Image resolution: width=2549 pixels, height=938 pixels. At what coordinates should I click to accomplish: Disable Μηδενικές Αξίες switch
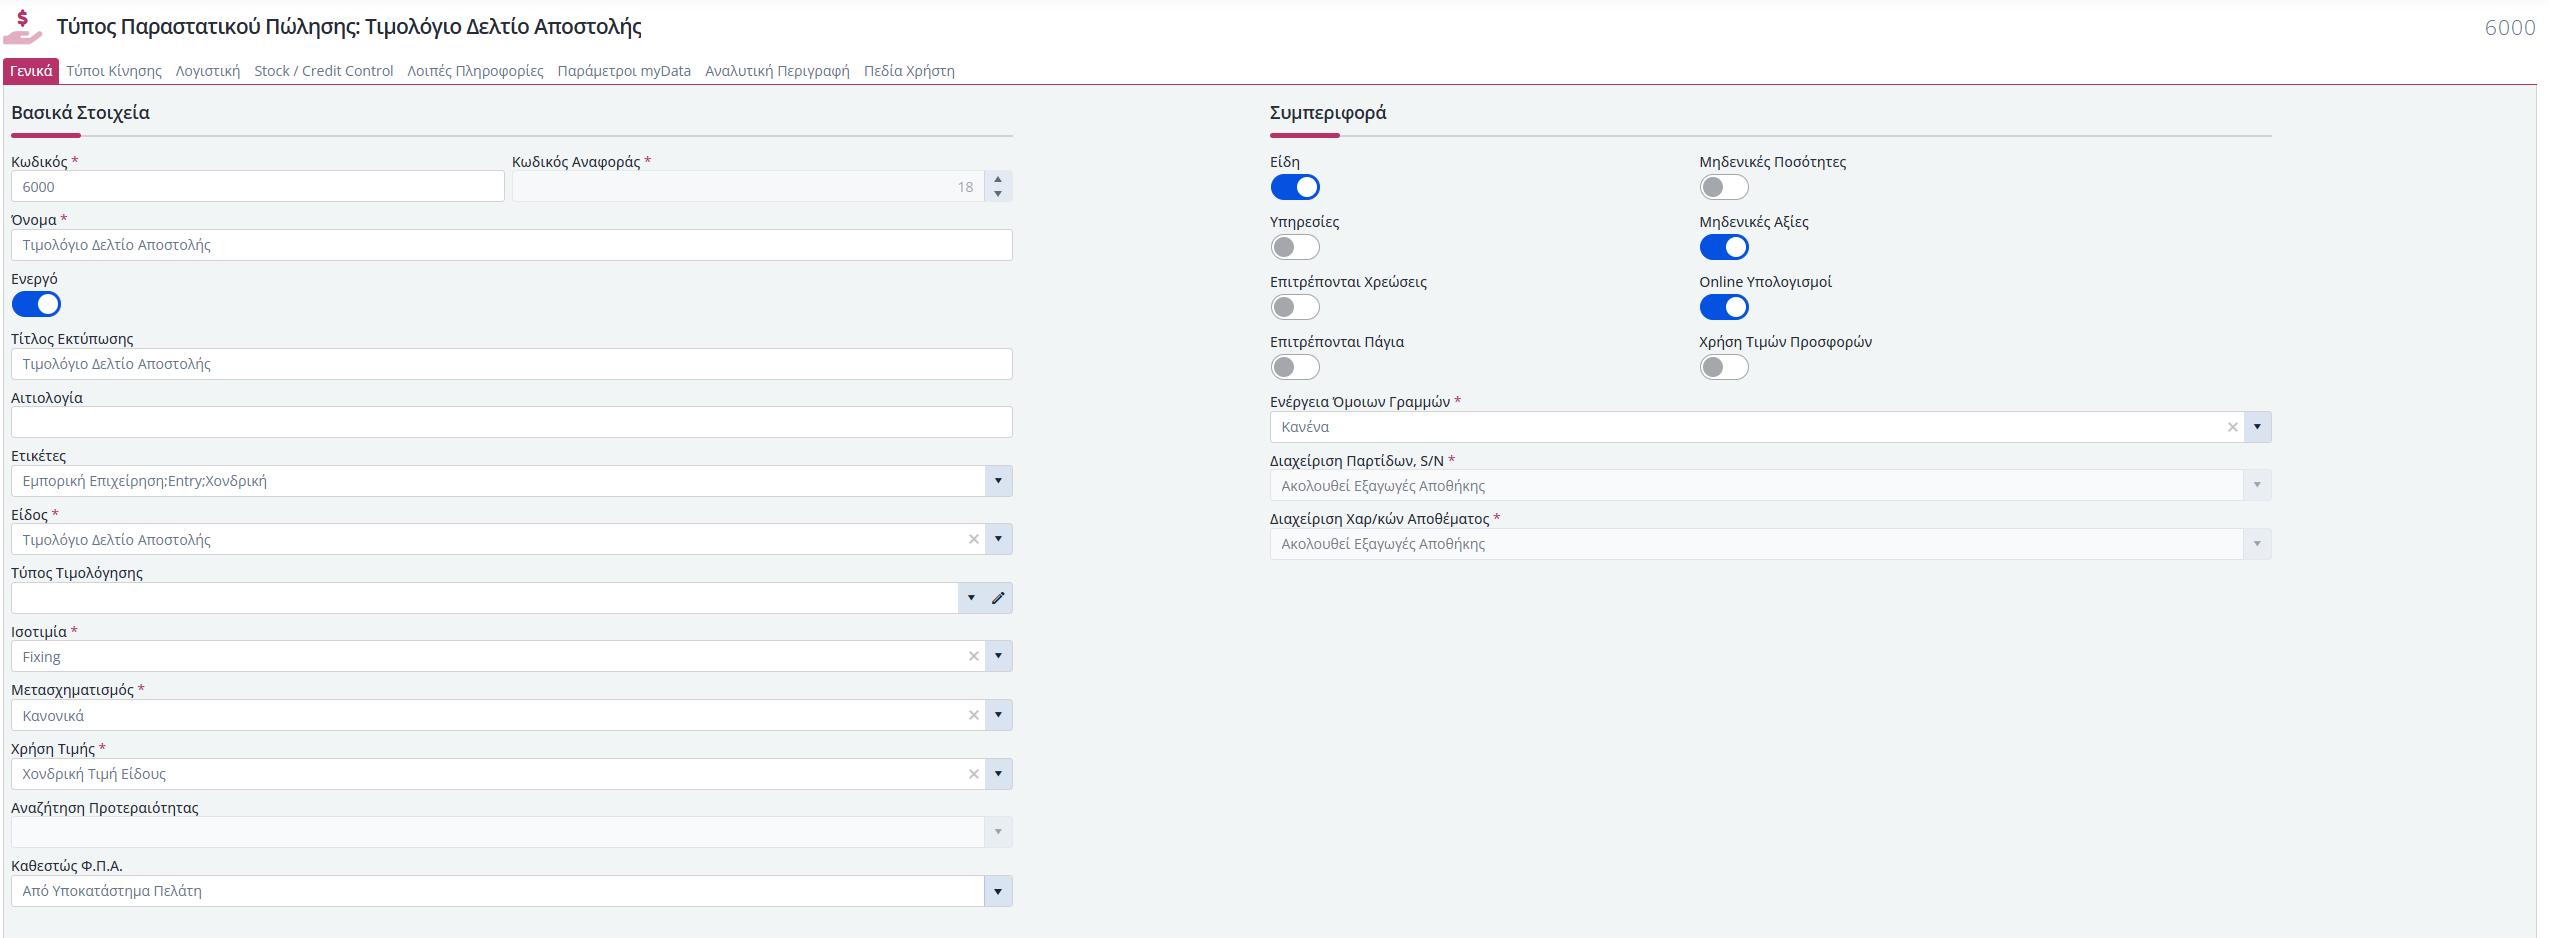1724,247
